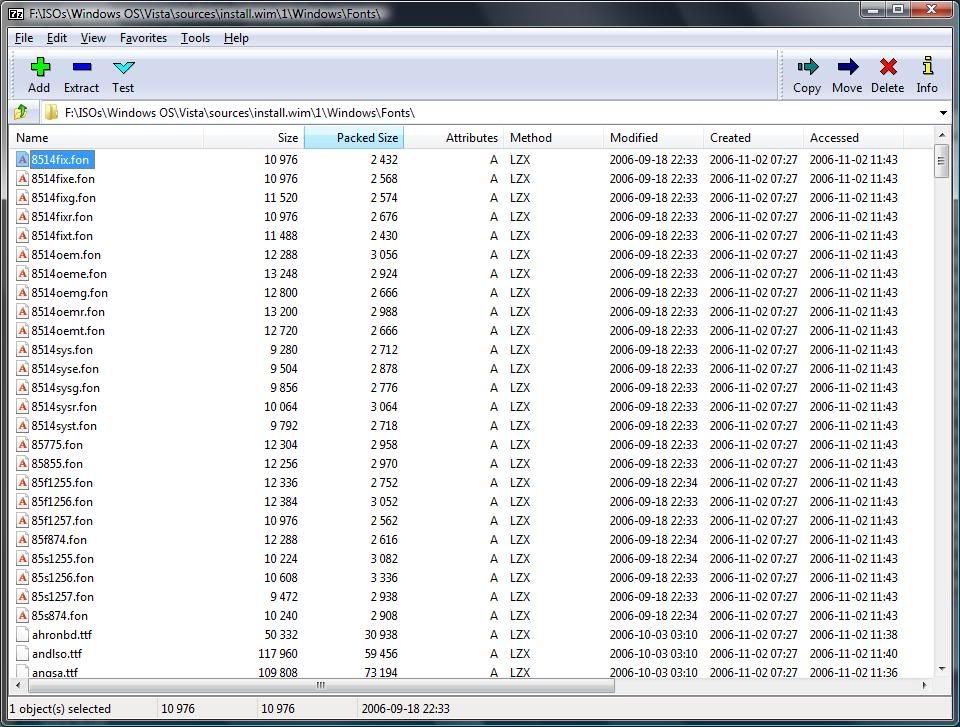The image size is (960, 727).
Task: Click the vertical scrollbar down arrow
Action: point(942,669)
